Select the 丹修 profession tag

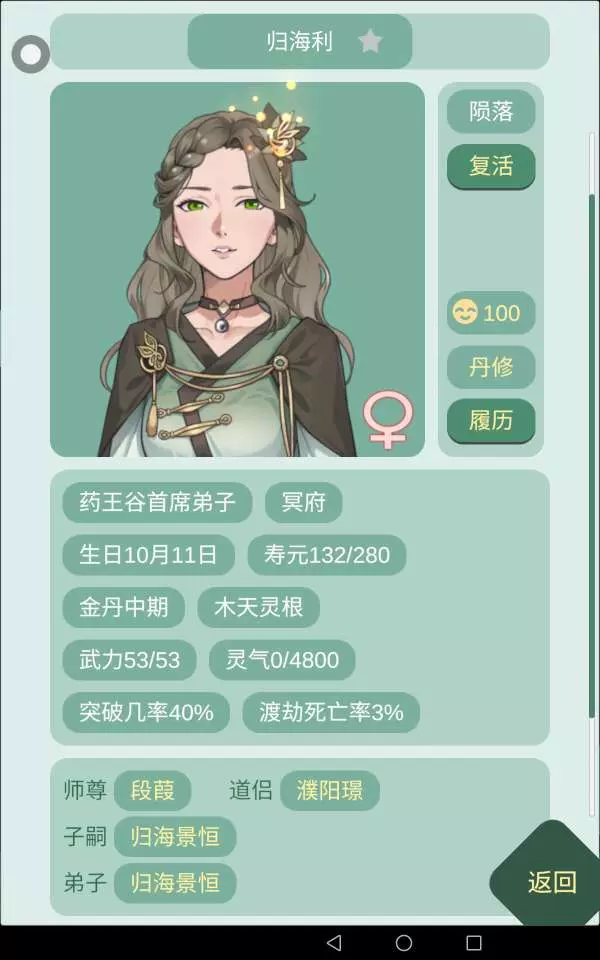coord(491,367)
